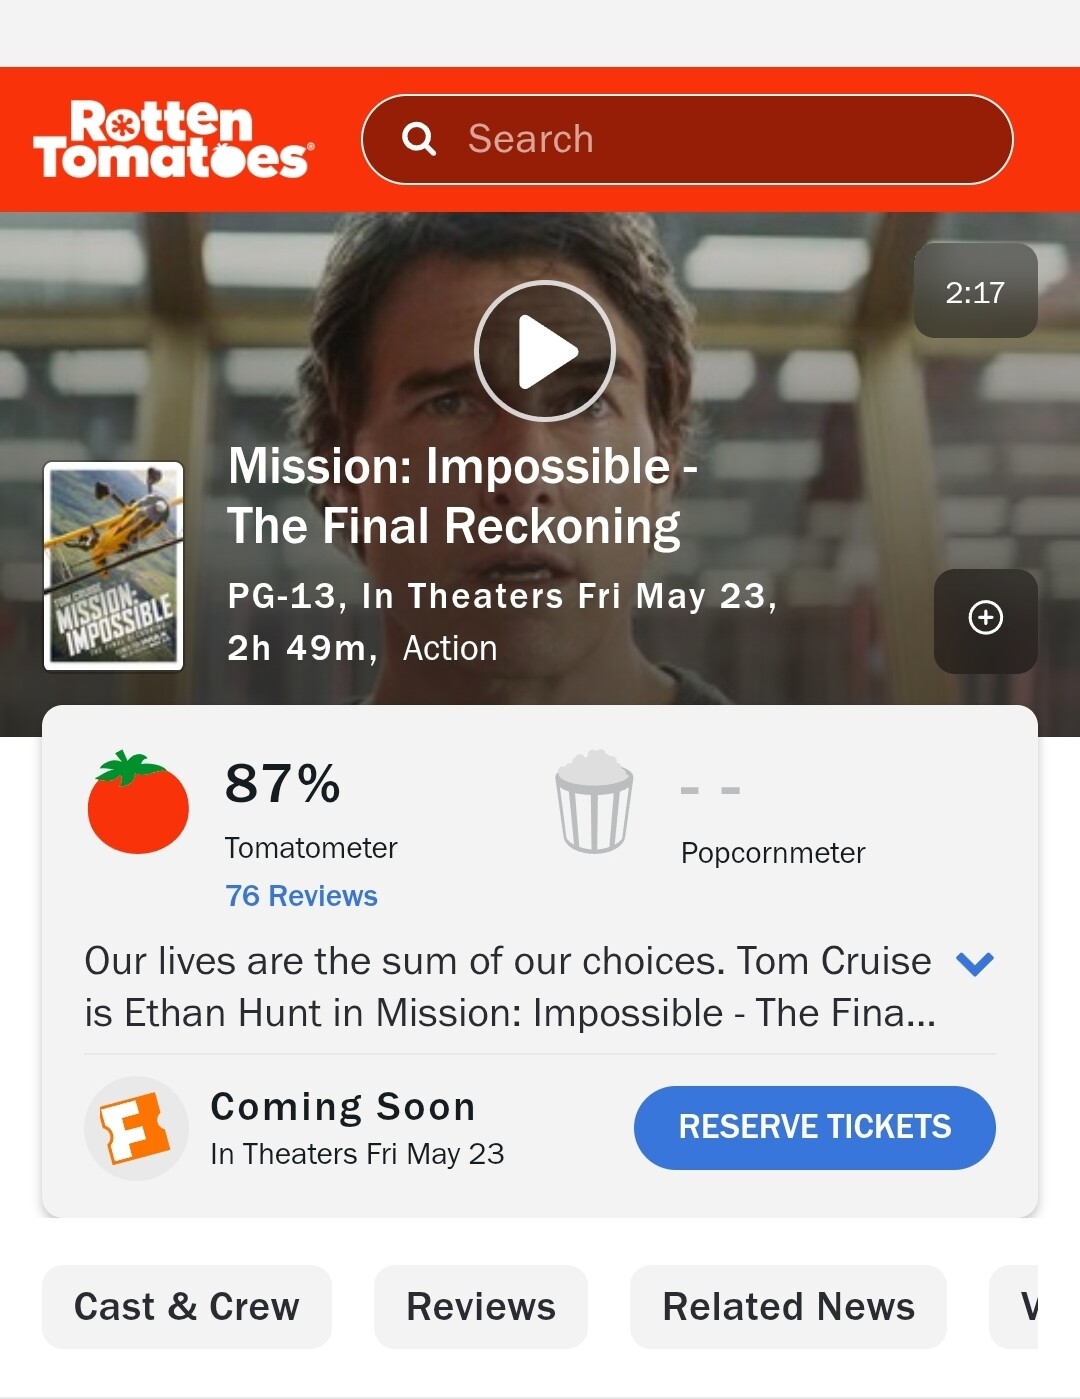The height and width of the screenshot is (1399, 1080).
Task: Select the Related News tab
Action: click(788, 1307)
